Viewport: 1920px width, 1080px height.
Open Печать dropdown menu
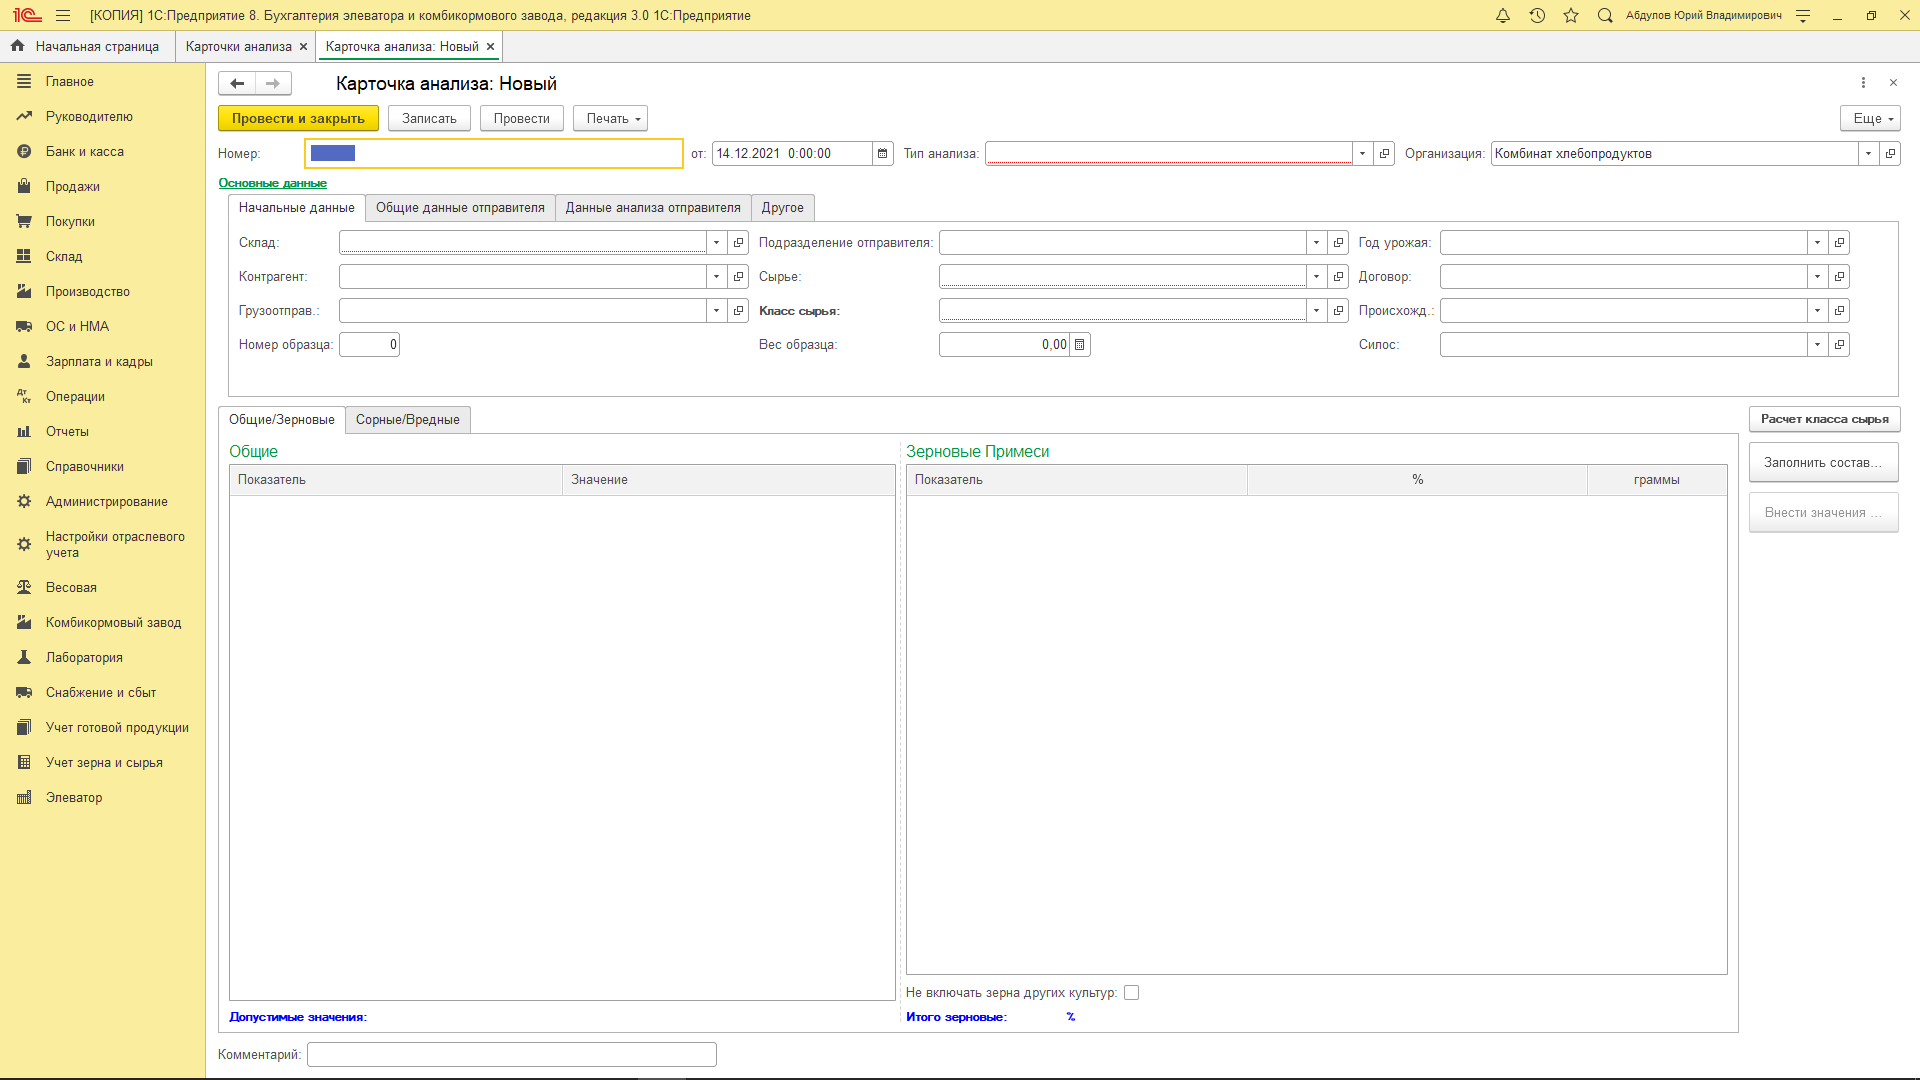coord(611,119)
